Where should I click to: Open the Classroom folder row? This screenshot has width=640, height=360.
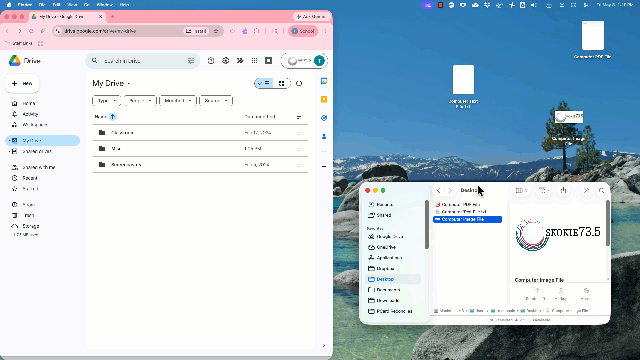(x=200, y=133)
